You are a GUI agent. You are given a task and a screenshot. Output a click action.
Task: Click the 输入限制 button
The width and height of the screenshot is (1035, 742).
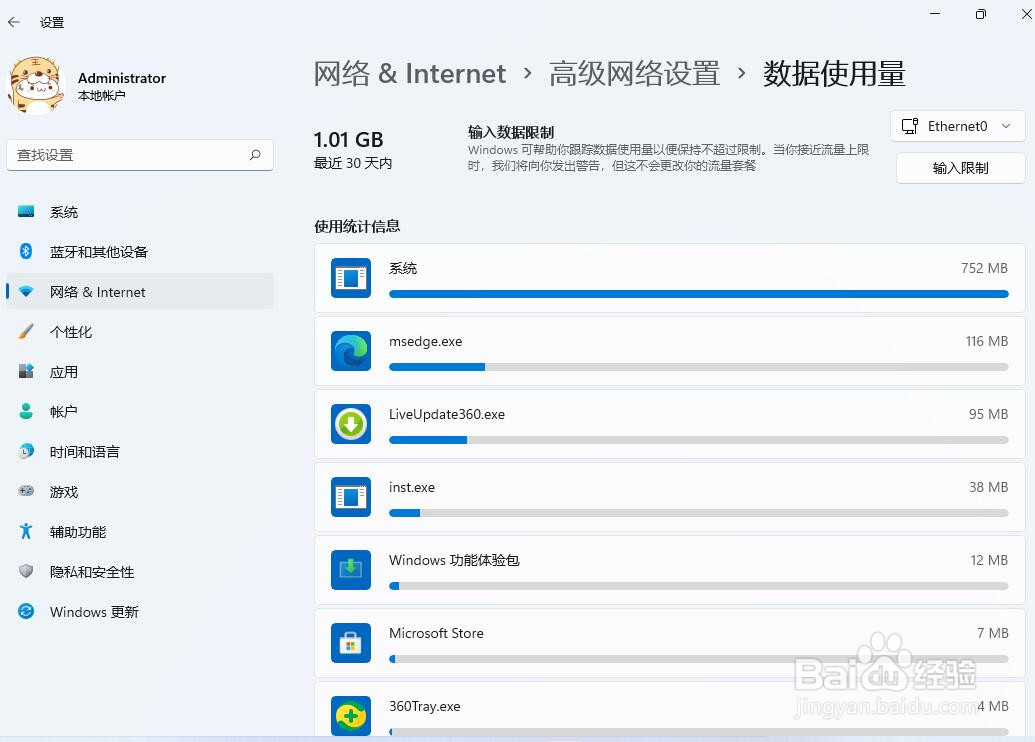pyautogui.click(x=960, y=168)
